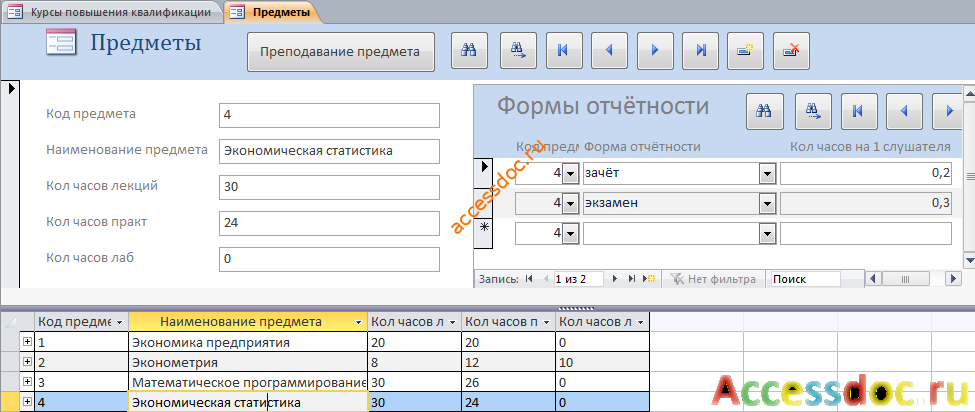
Task: Open Форма отчётности dropdown in new row
Action: (x=767, y=233)
